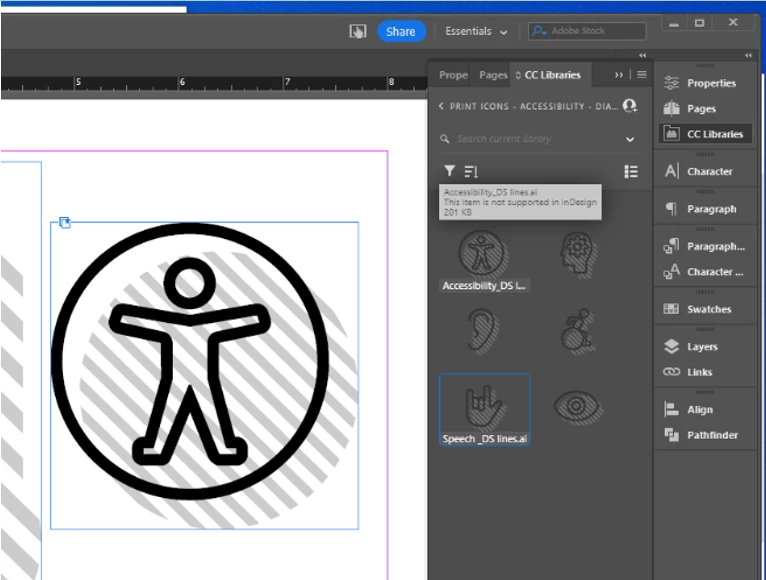
Task: Open the Layers panel in the dock
Action: pyautogui.click(x=703, y=347)
